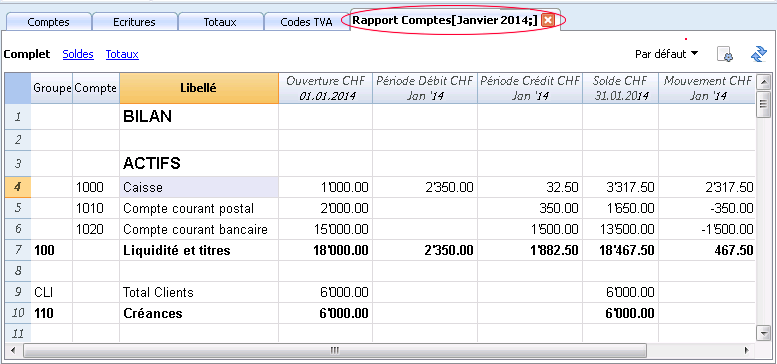This screenshot has width=777, height=364.
Task: Click the vertical scrollbar down arrow
Action: pyautogui.click(x=764, y=333)
